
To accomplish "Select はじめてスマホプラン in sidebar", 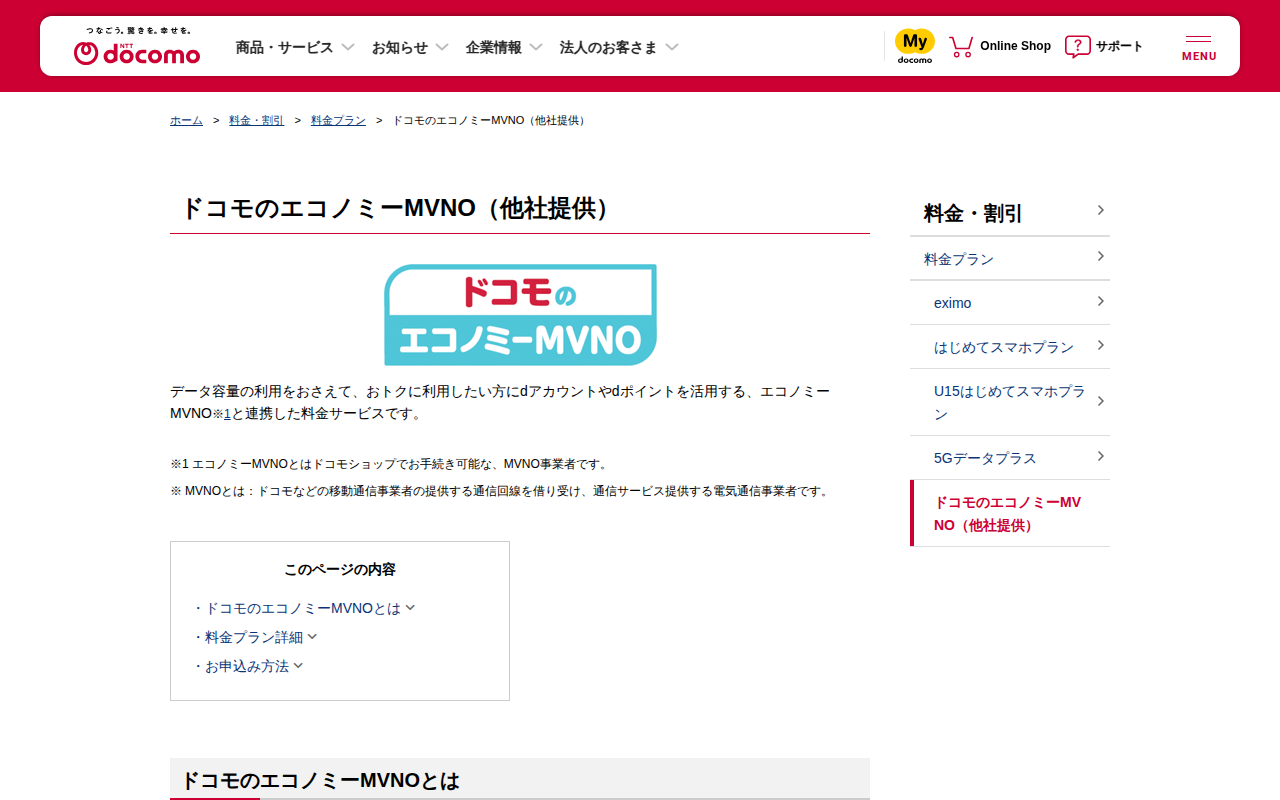I will [1010, 347].
